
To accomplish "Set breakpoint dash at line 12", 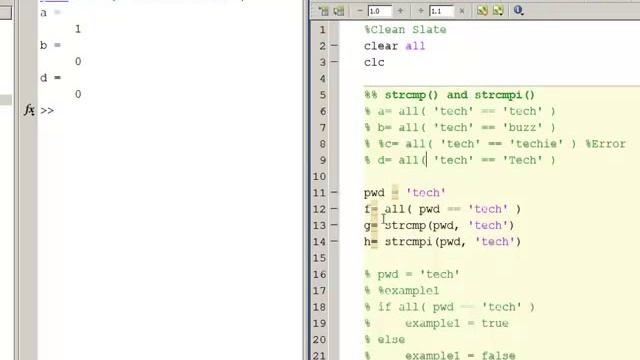I will point(334,209).
